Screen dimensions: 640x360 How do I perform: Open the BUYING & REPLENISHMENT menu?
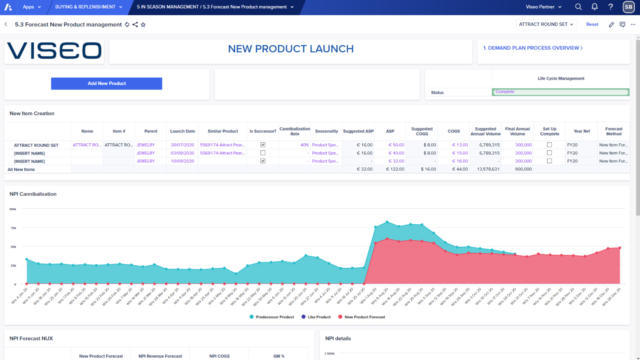coord(89,7)
